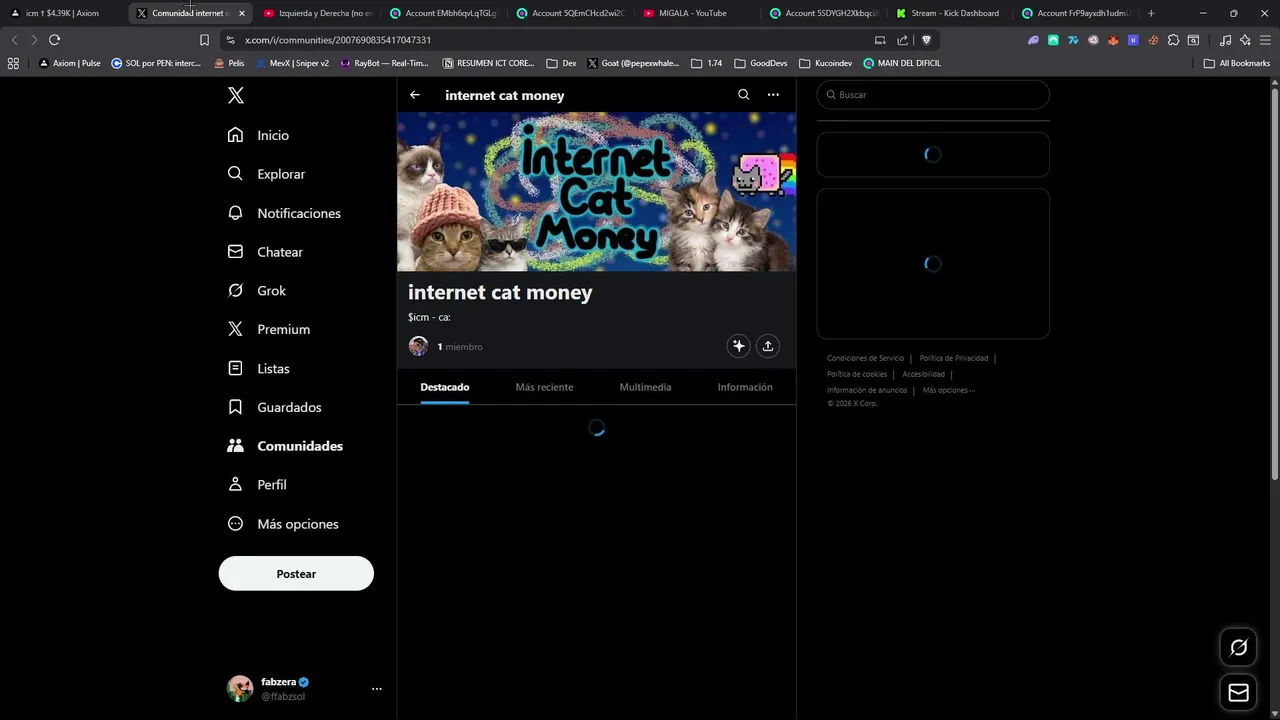Open the MetaMask fox extension
Viewport: 1280px width, 720px height.
(x=1113, y=40)
